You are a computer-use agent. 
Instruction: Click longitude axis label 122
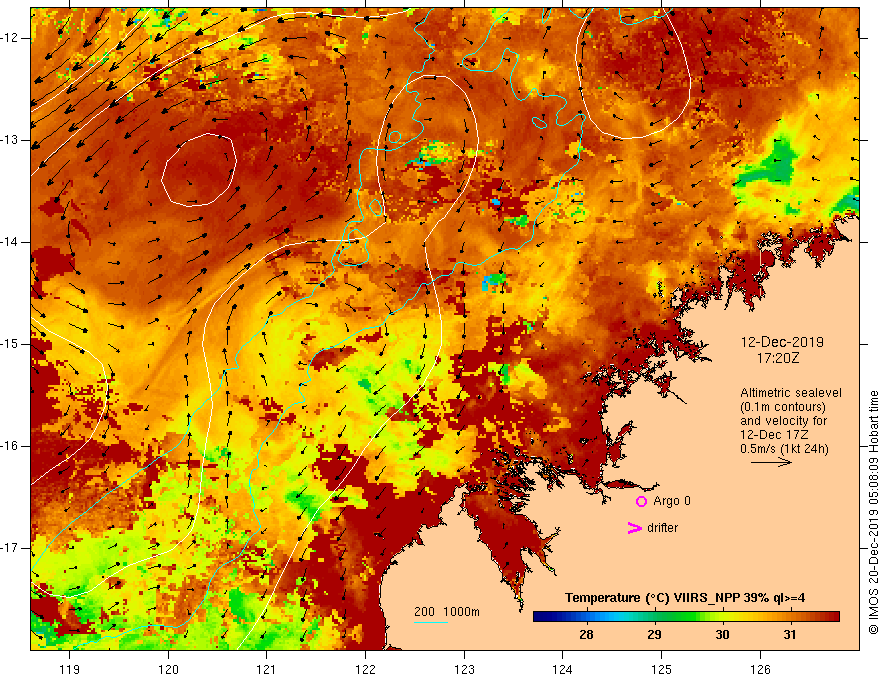click(x=365, y=669)
